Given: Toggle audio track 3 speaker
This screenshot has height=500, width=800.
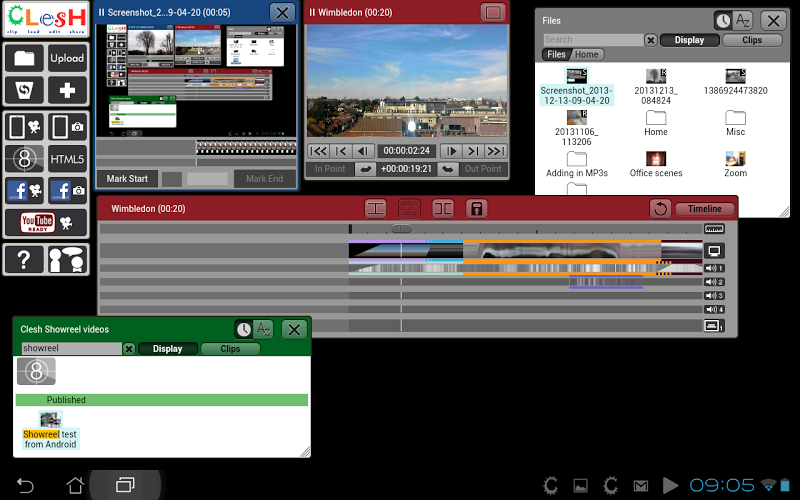Looking at the screenshot, I should [714, 296].
